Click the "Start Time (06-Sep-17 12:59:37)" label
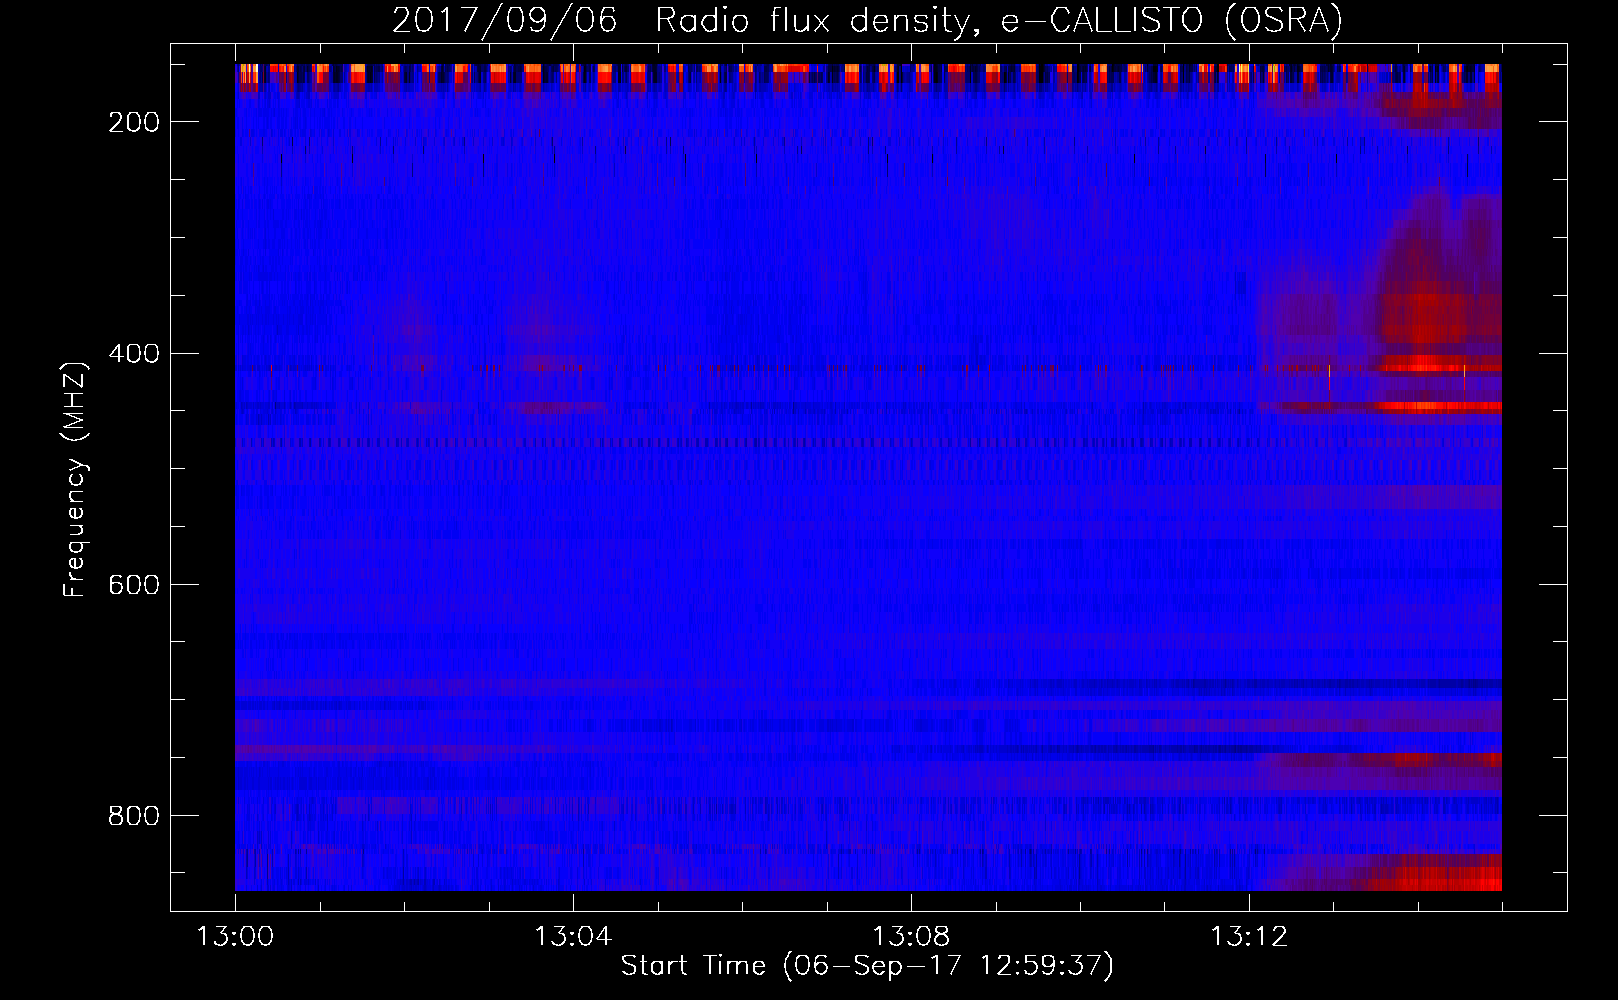Image resolution: width=1618 pixels, height=1000 pixels. click(867, 966)
